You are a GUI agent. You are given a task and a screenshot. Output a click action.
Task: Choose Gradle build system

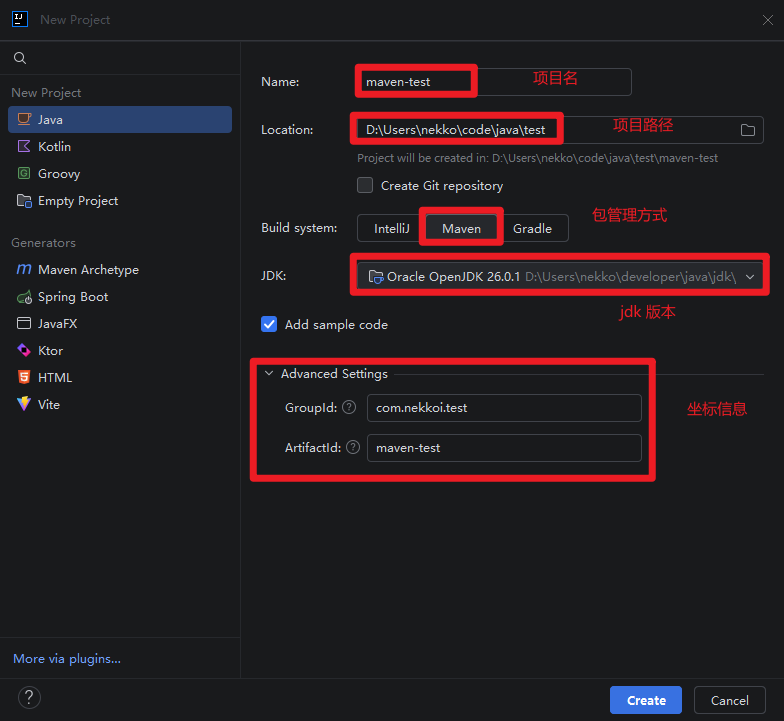(532, 228)
